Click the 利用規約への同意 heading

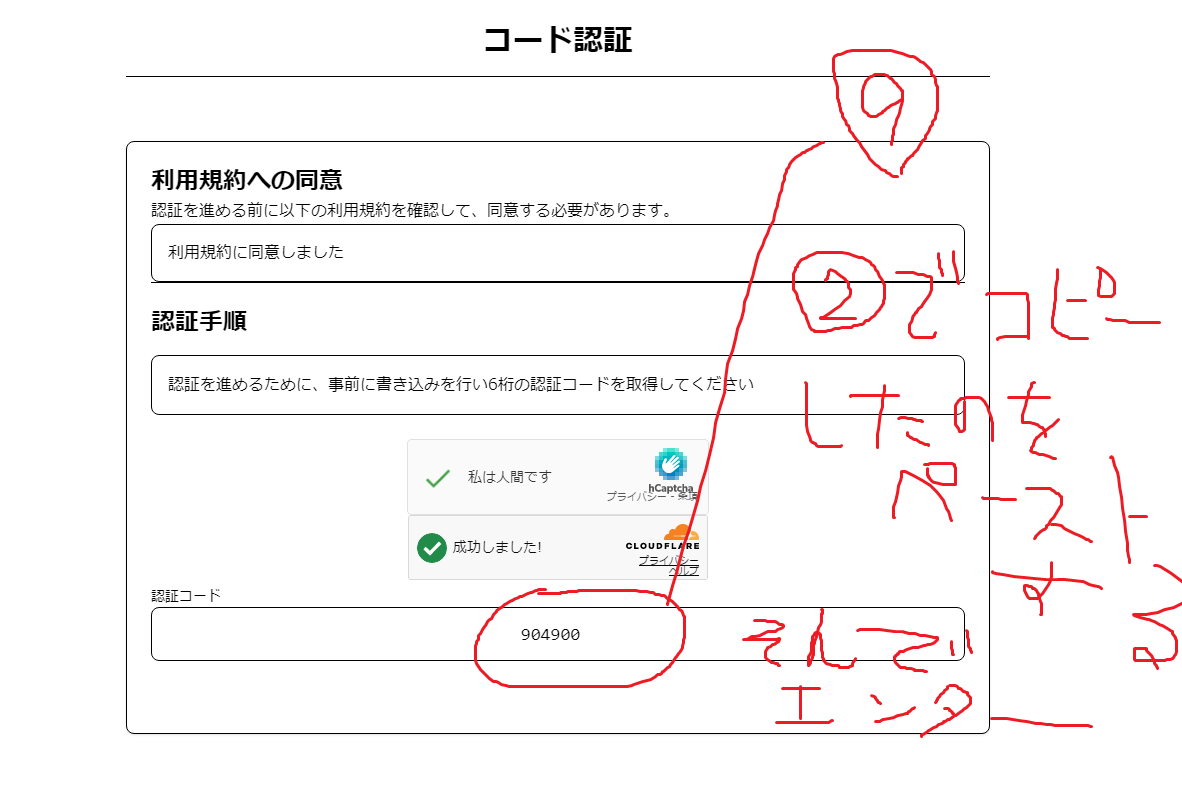point(247,180)
